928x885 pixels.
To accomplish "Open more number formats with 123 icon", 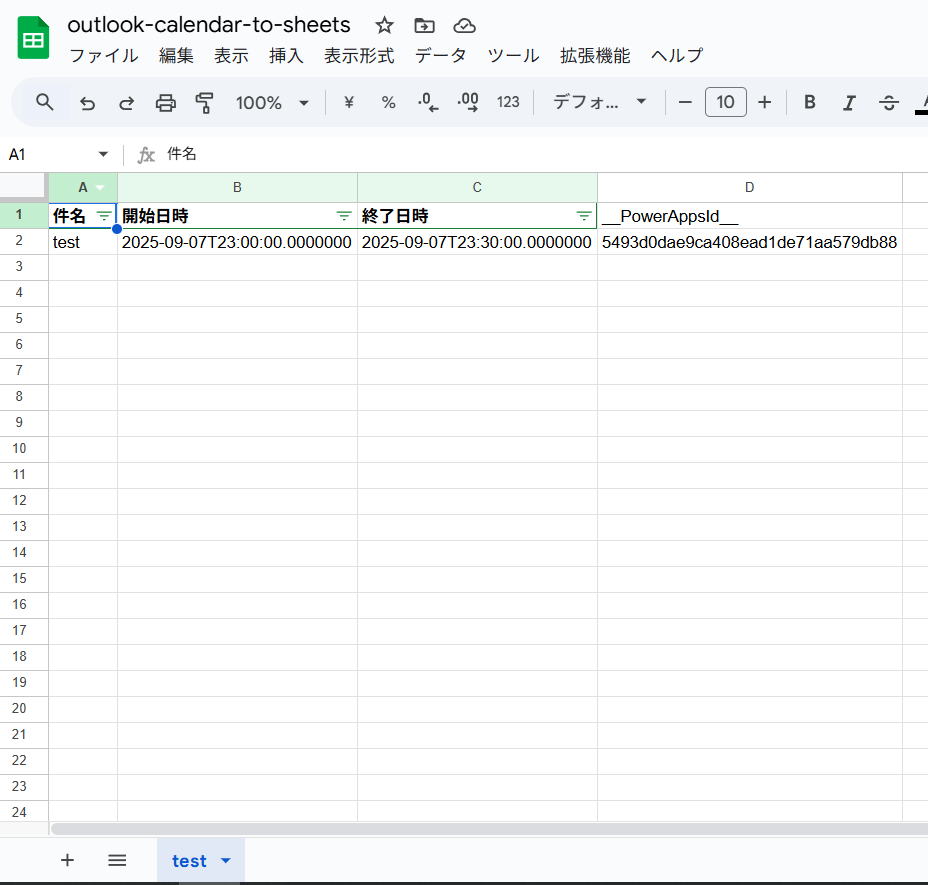I will click(x=508, y=102).
